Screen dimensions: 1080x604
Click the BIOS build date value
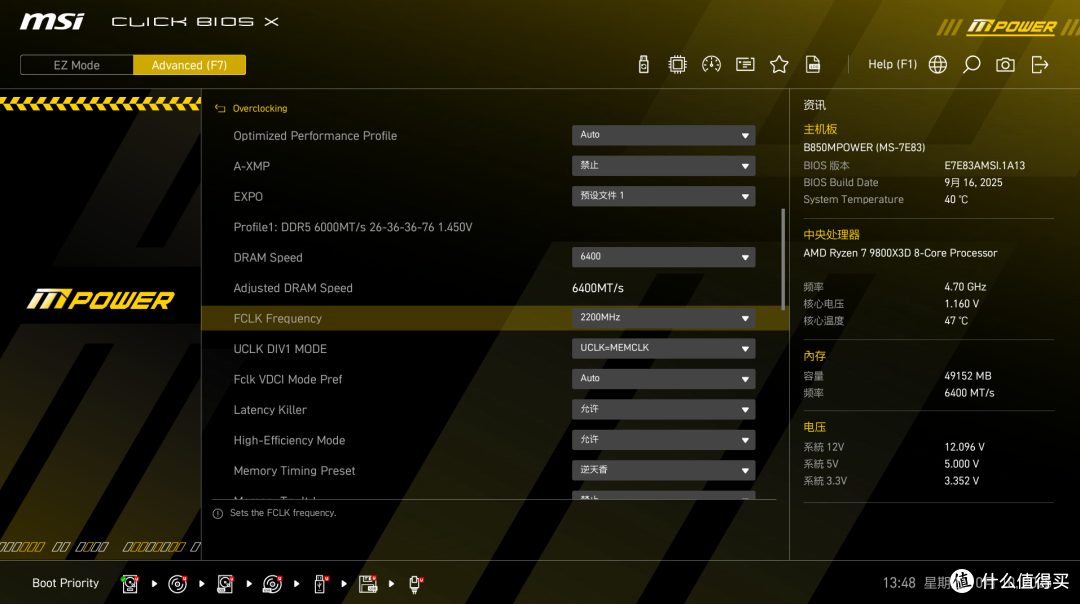coord(973,183)
